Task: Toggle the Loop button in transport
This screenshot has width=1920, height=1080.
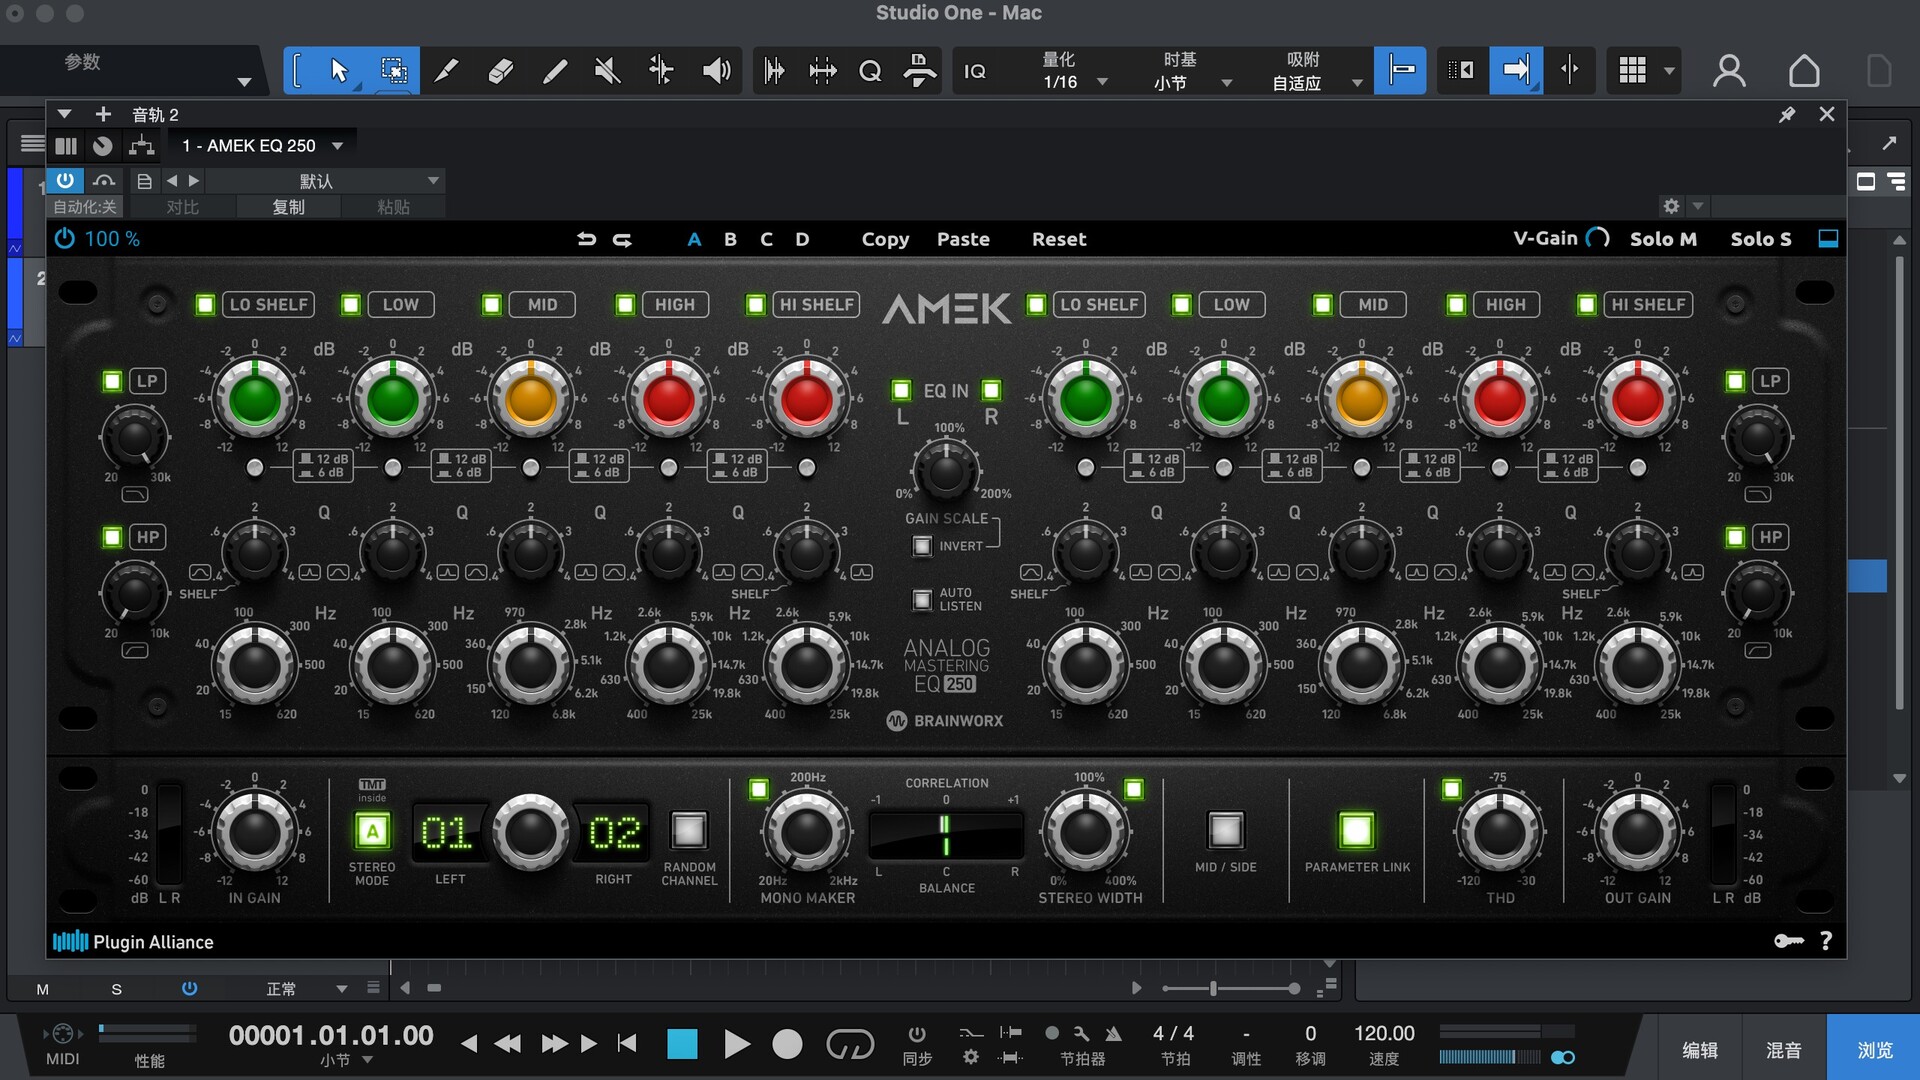Action: [x=850, y=1044]
